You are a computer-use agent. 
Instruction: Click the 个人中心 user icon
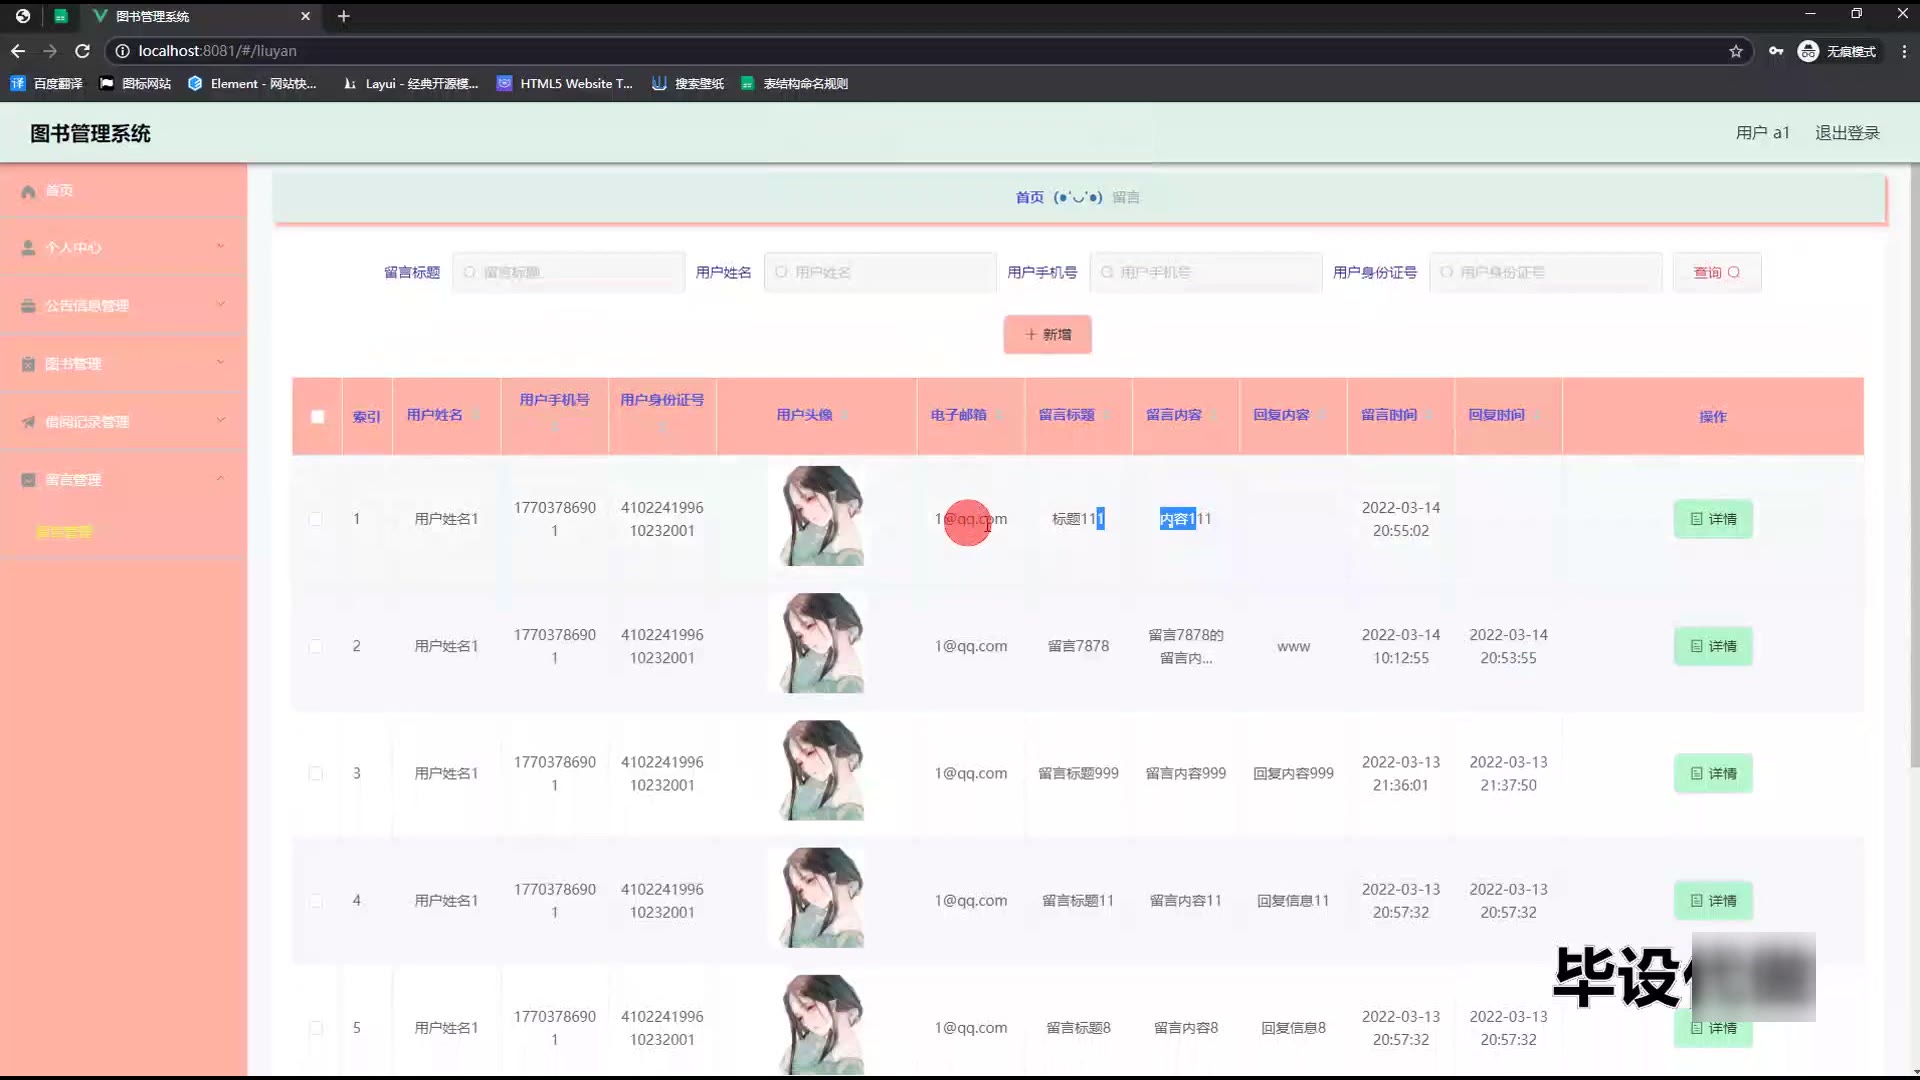point(29,248)
